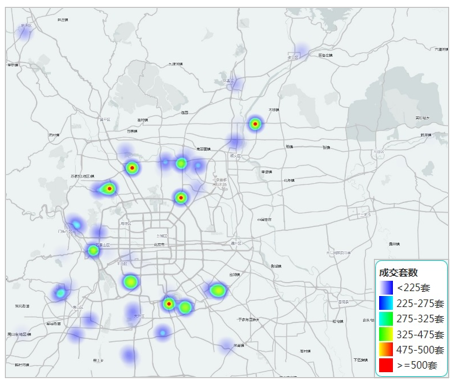
Task: Click the red >=500套 legend swatch
Action: tap(386, 365)
